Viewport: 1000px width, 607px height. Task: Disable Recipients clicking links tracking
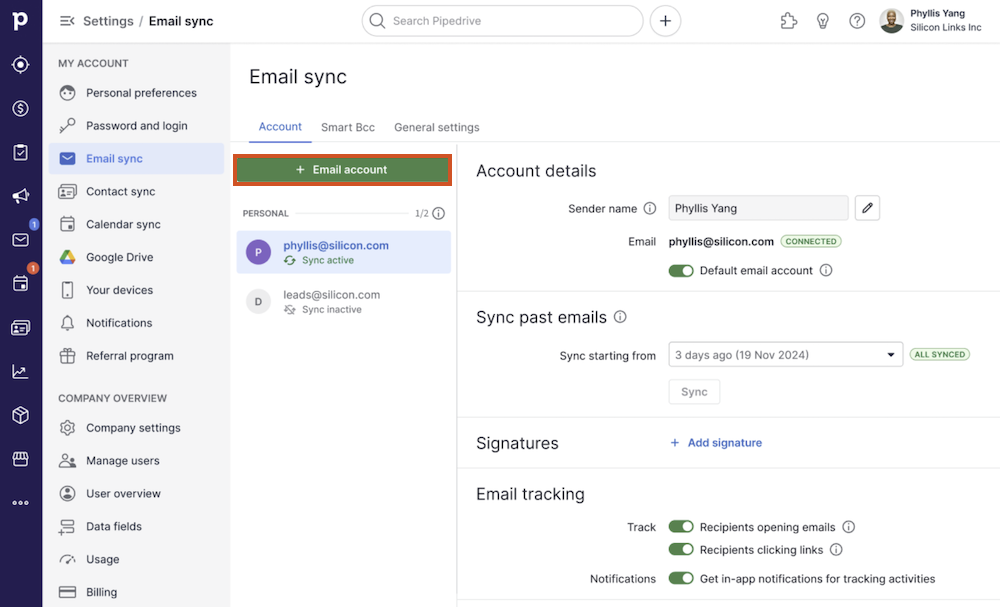(681, 549)
